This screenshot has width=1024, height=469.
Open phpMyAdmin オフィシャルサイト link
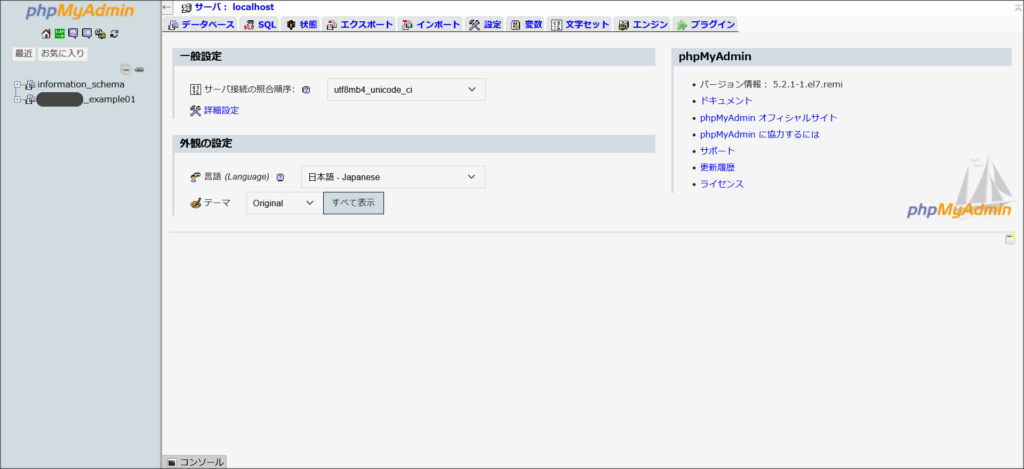[x=769, y=118]
